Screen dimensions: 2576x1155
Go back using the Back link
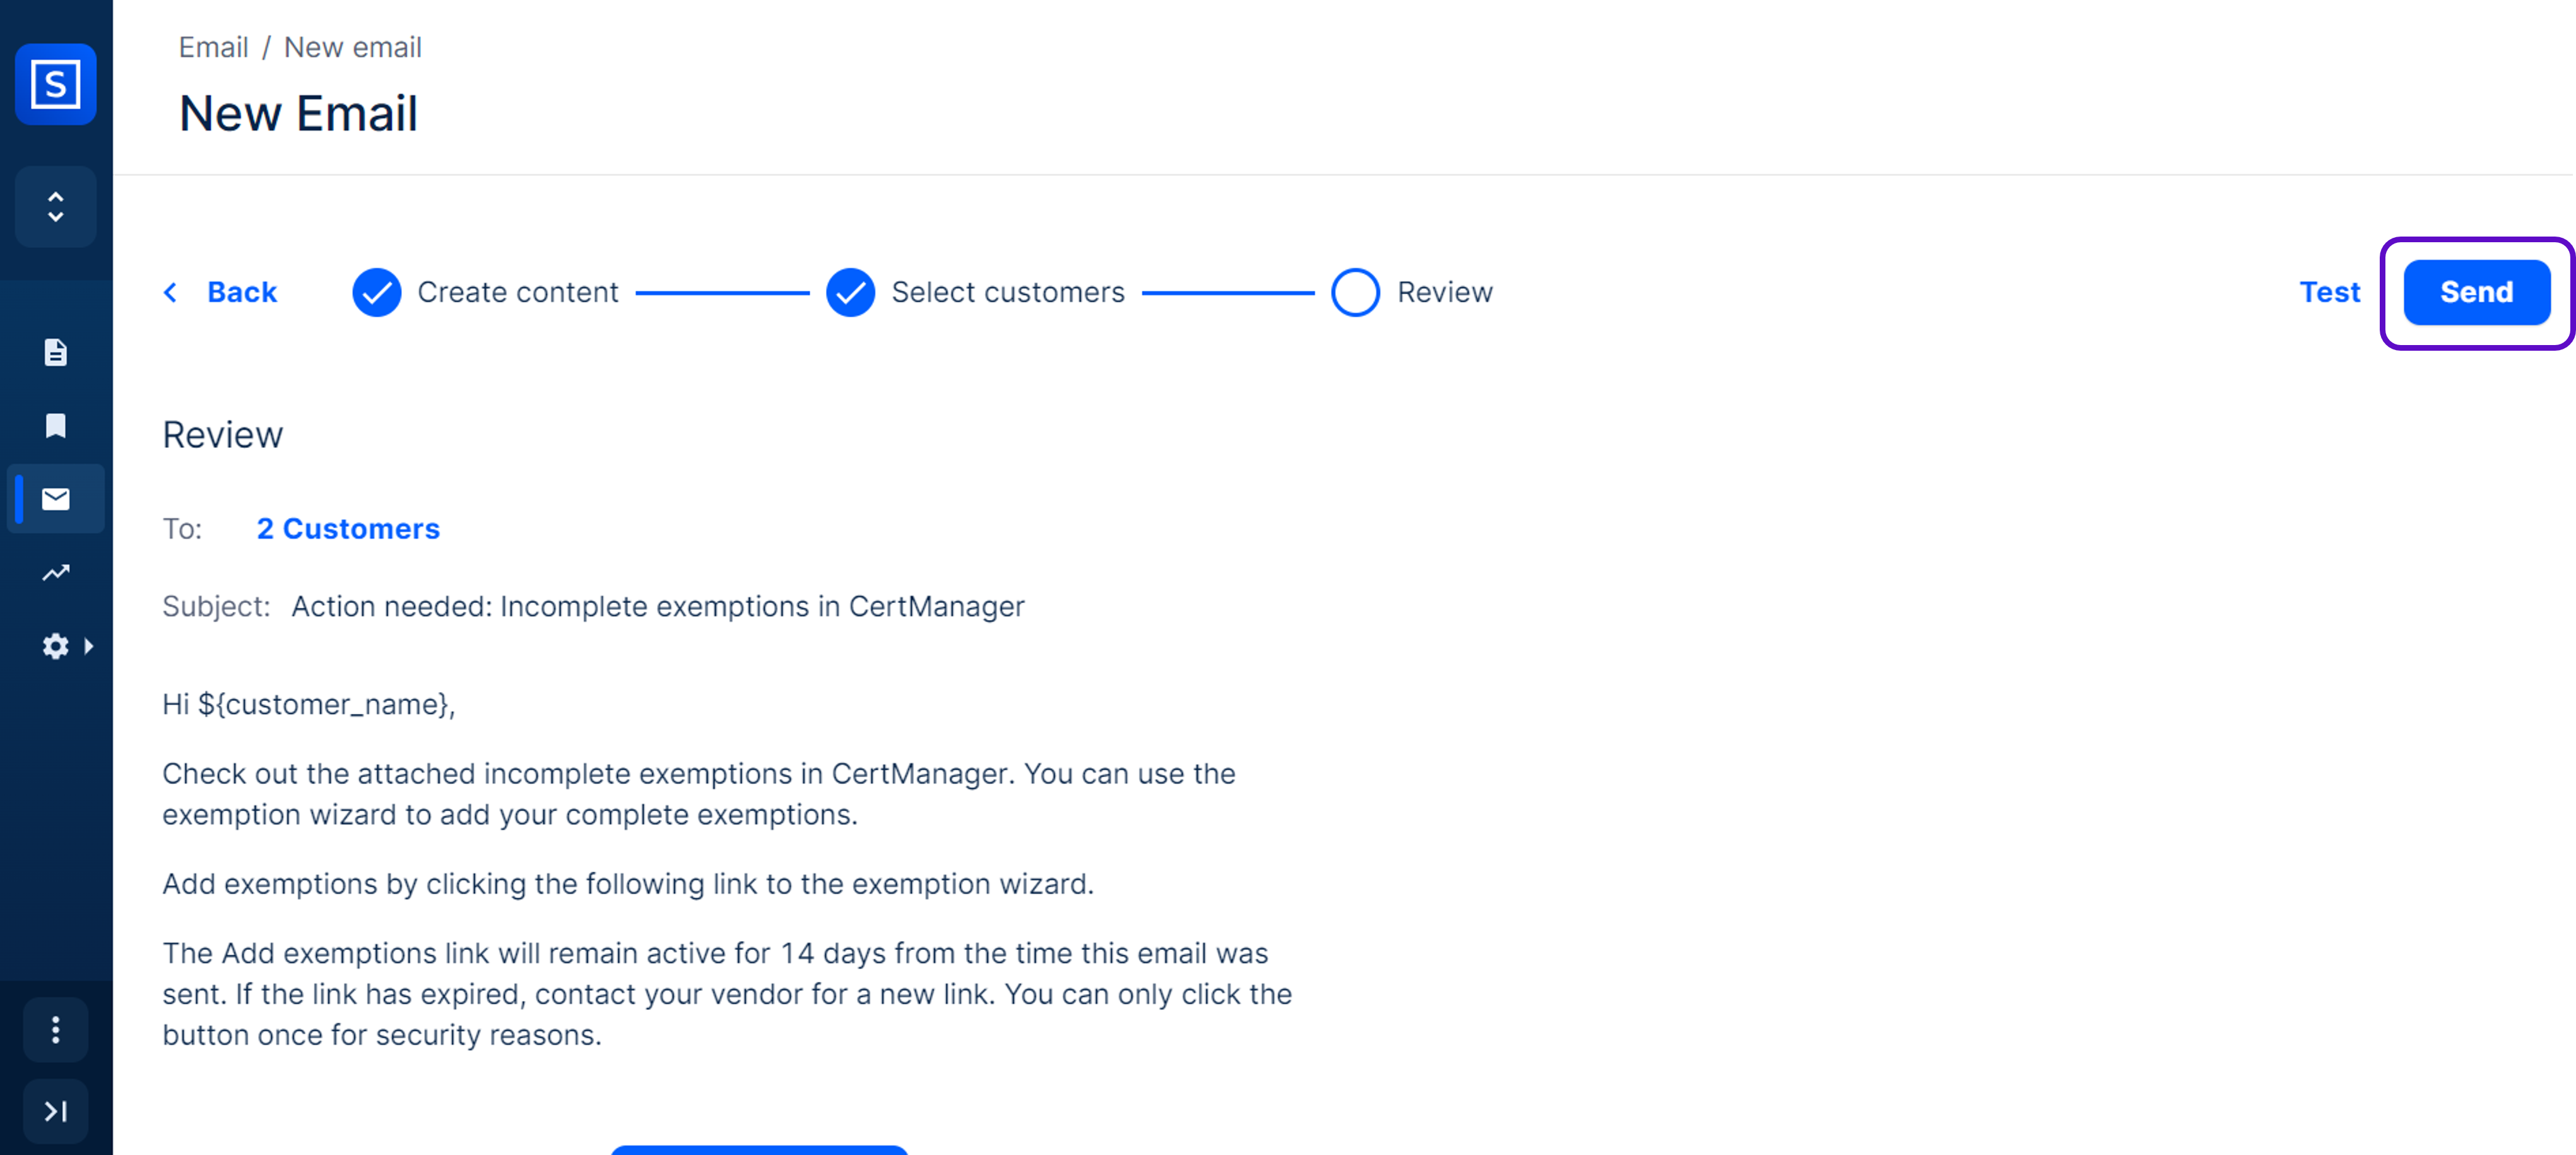240,292
